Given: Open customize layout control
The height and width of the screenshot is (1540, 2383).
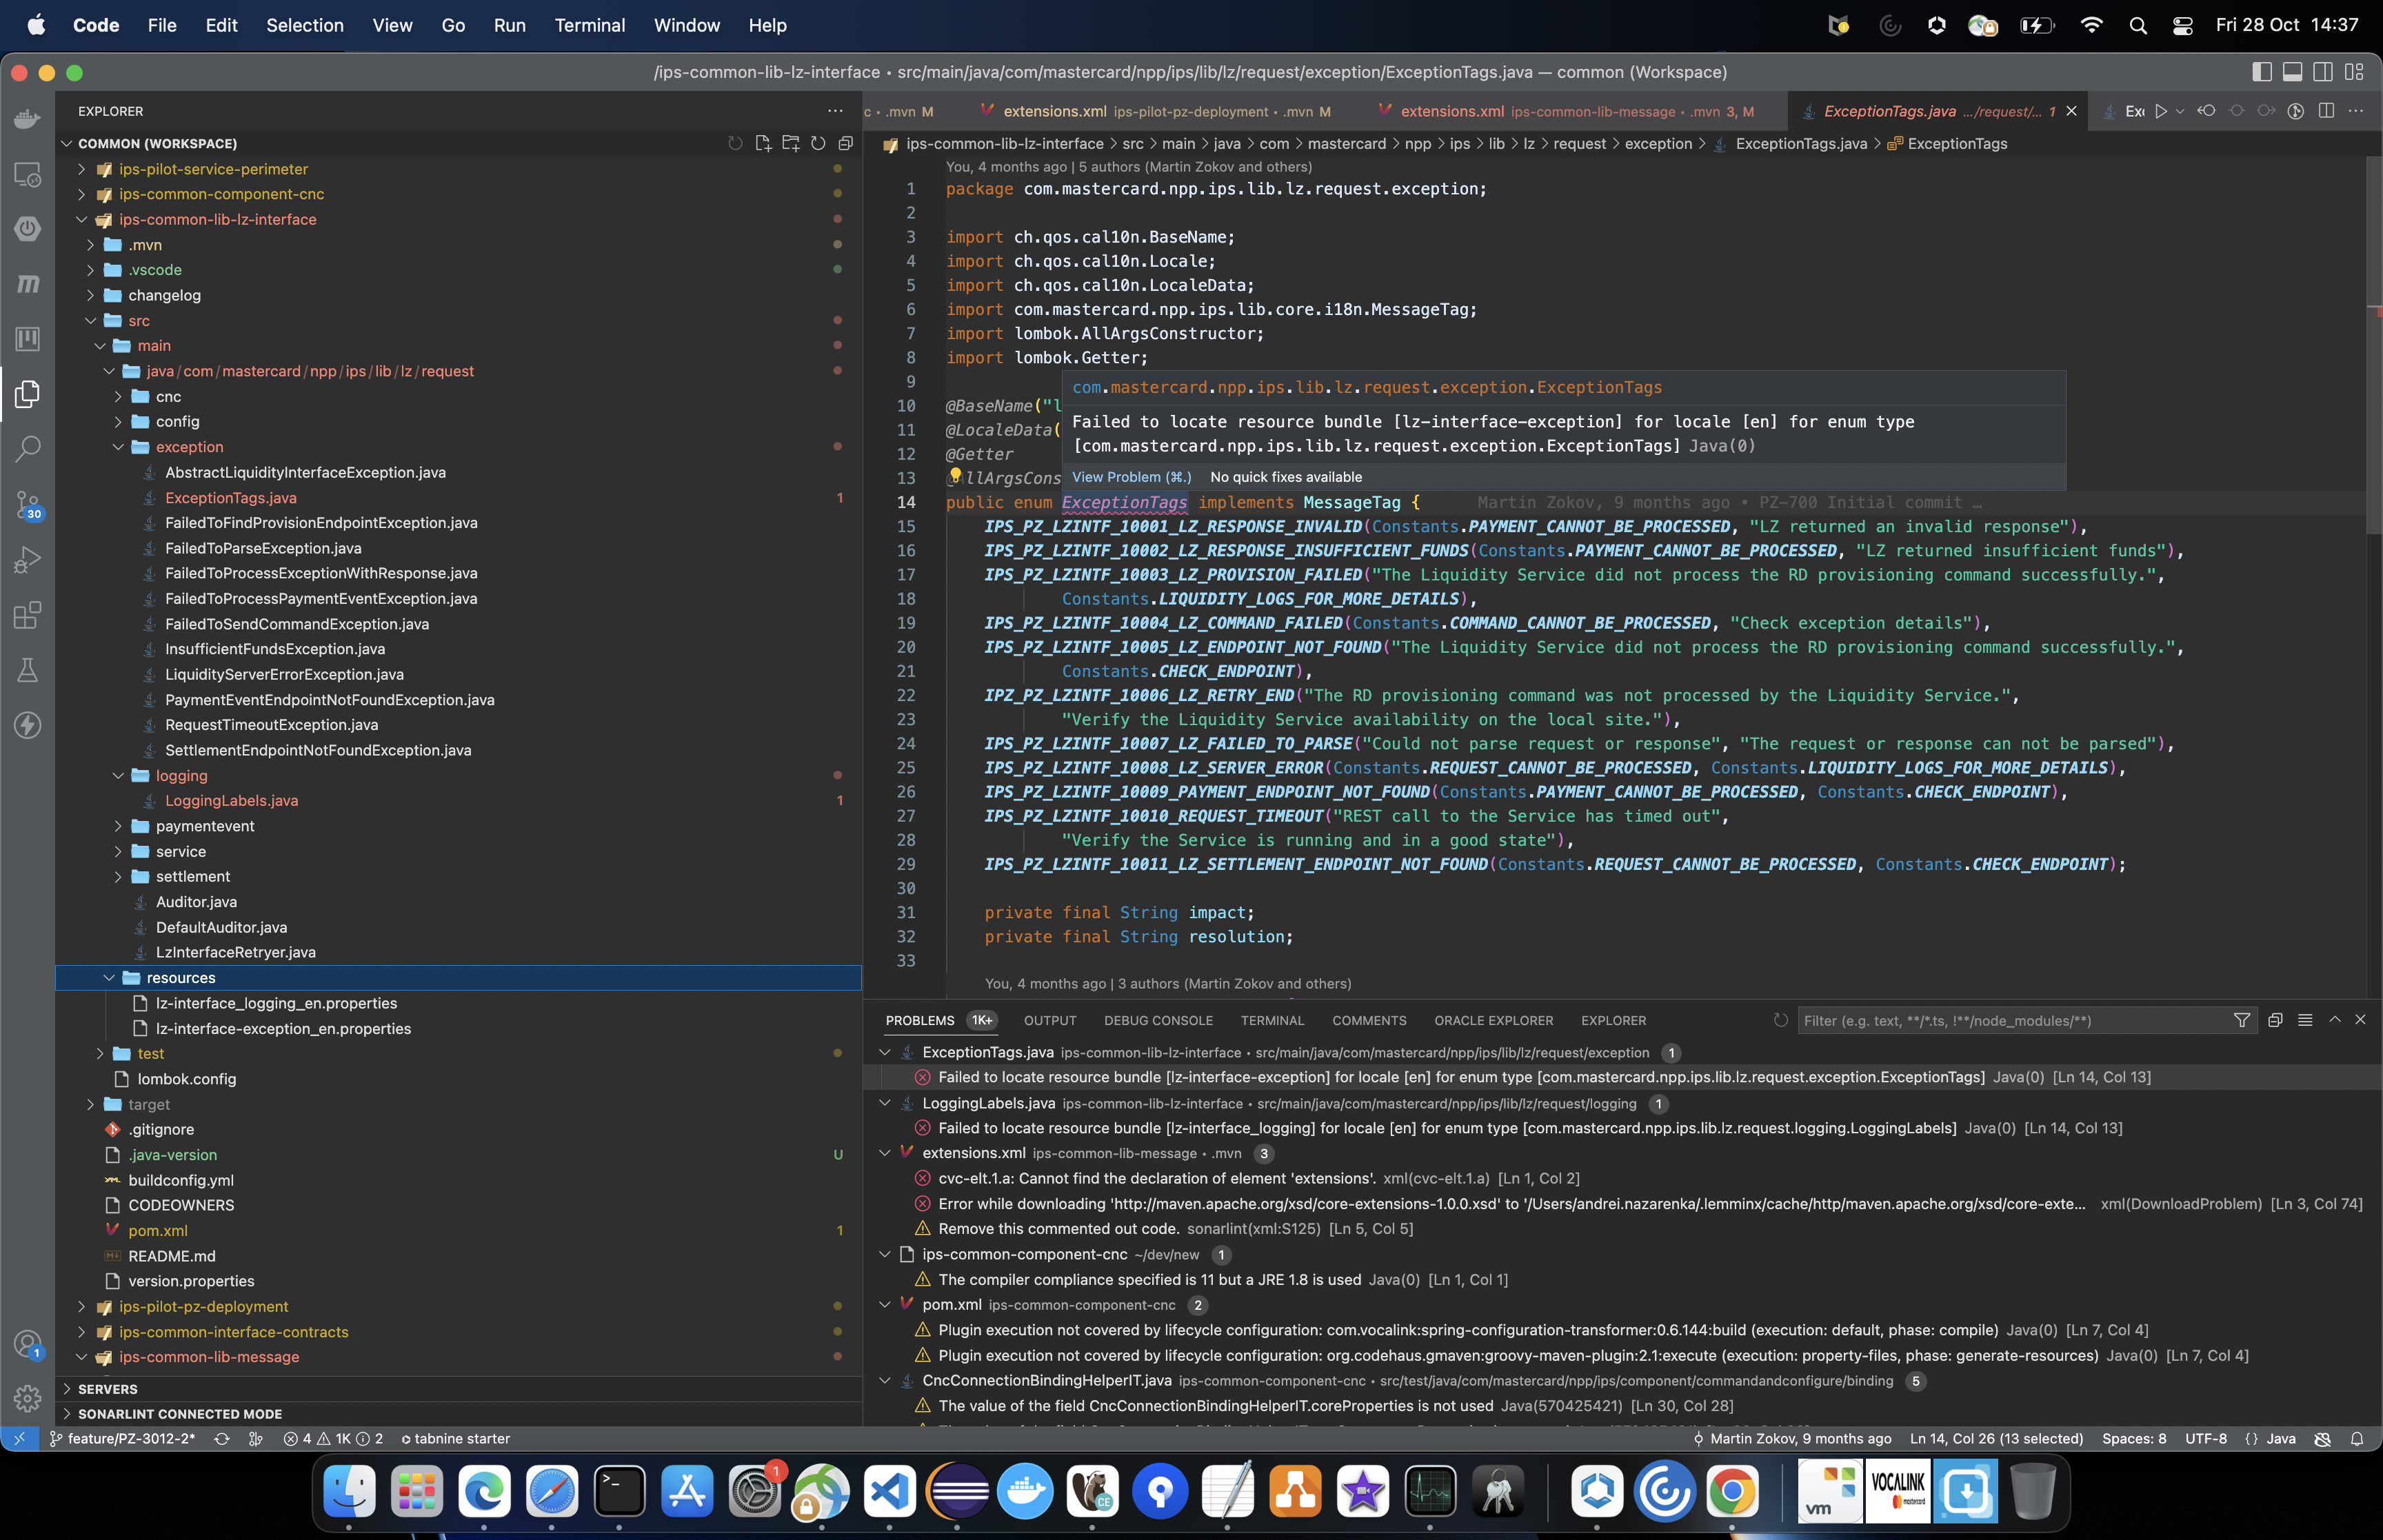Looking at the screenshot, I should coord(2354,72).
